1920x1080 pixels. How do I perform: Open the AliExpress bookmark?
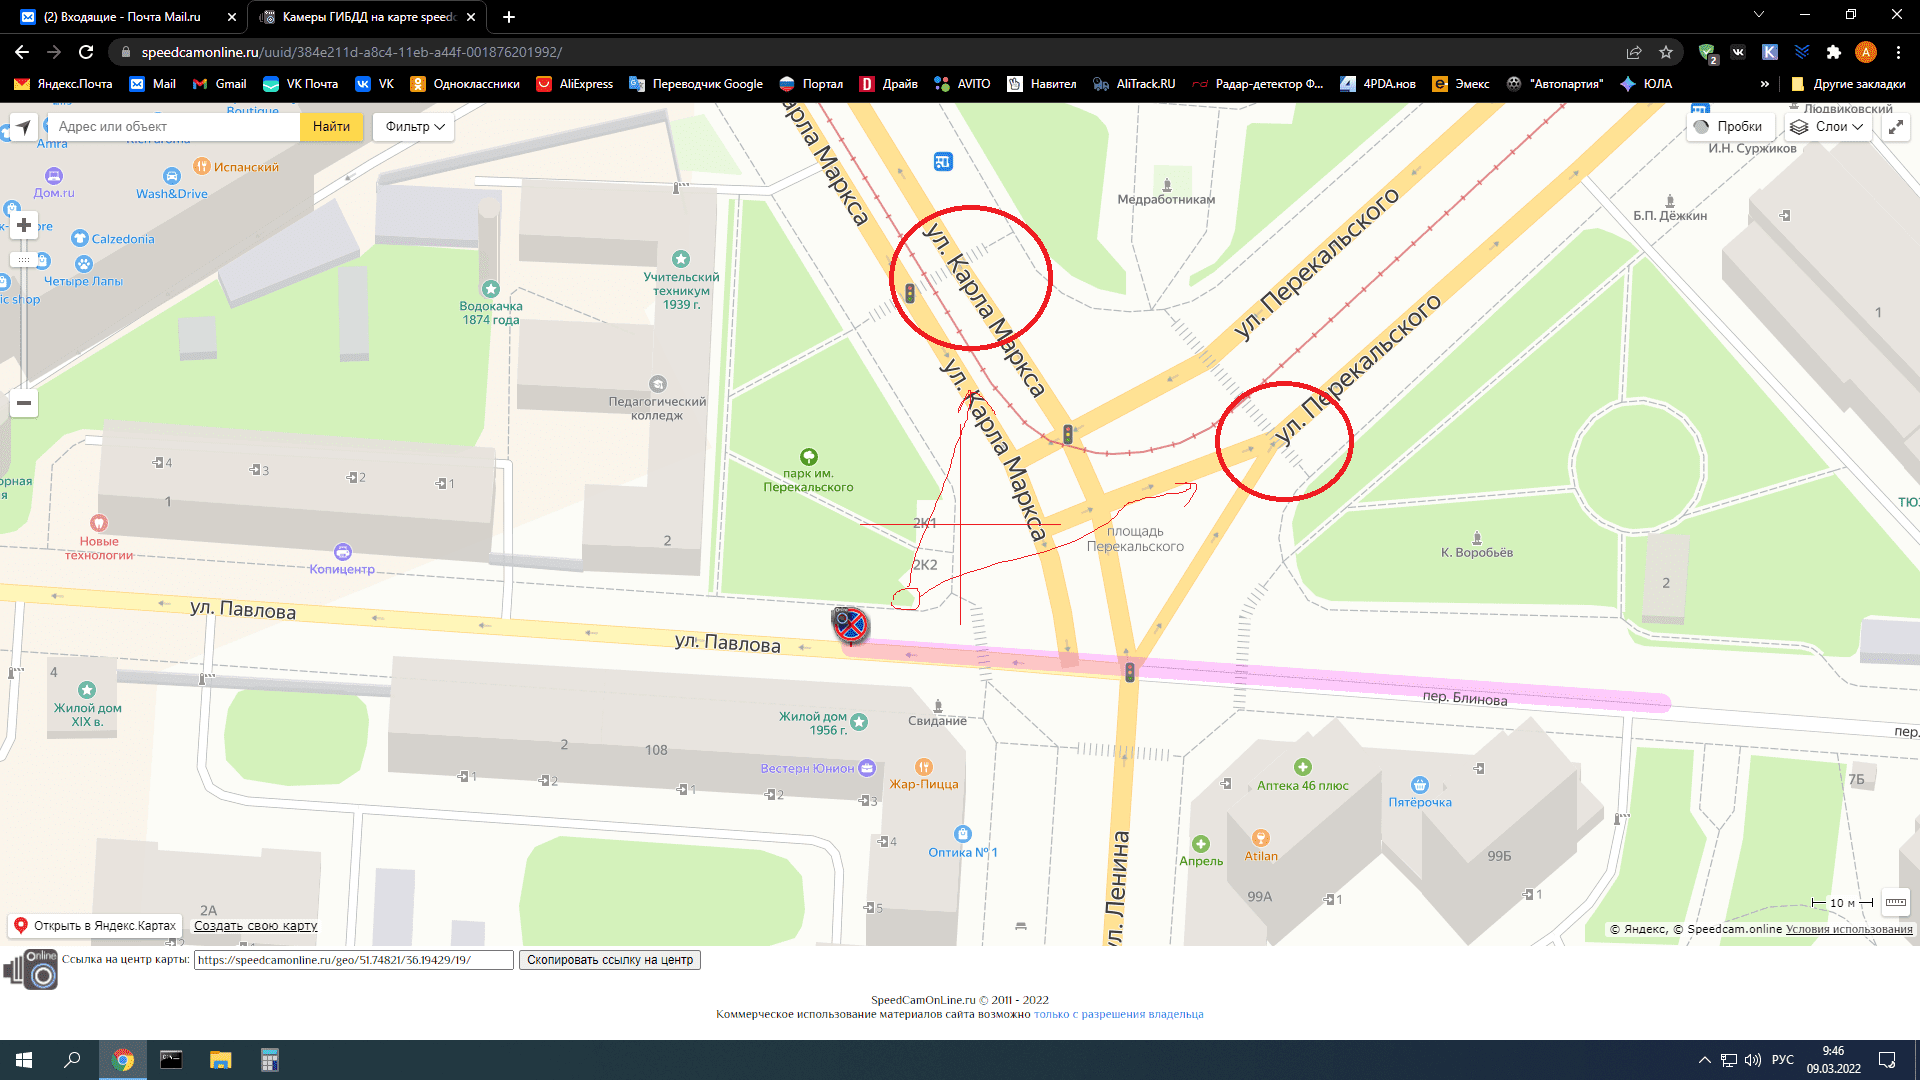click(x=575, y=84)
